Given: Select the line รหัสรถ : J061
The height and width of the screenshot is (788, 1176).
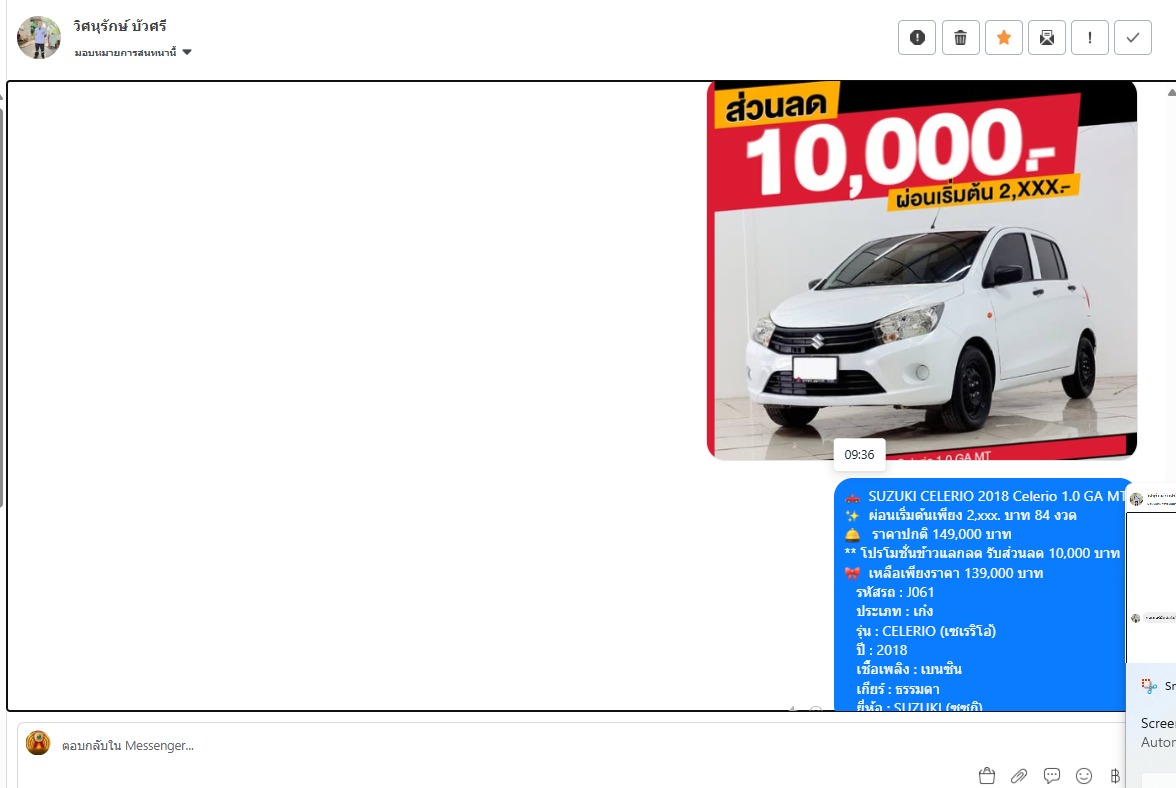Looking at the screenshot, I should coord(895,592).
